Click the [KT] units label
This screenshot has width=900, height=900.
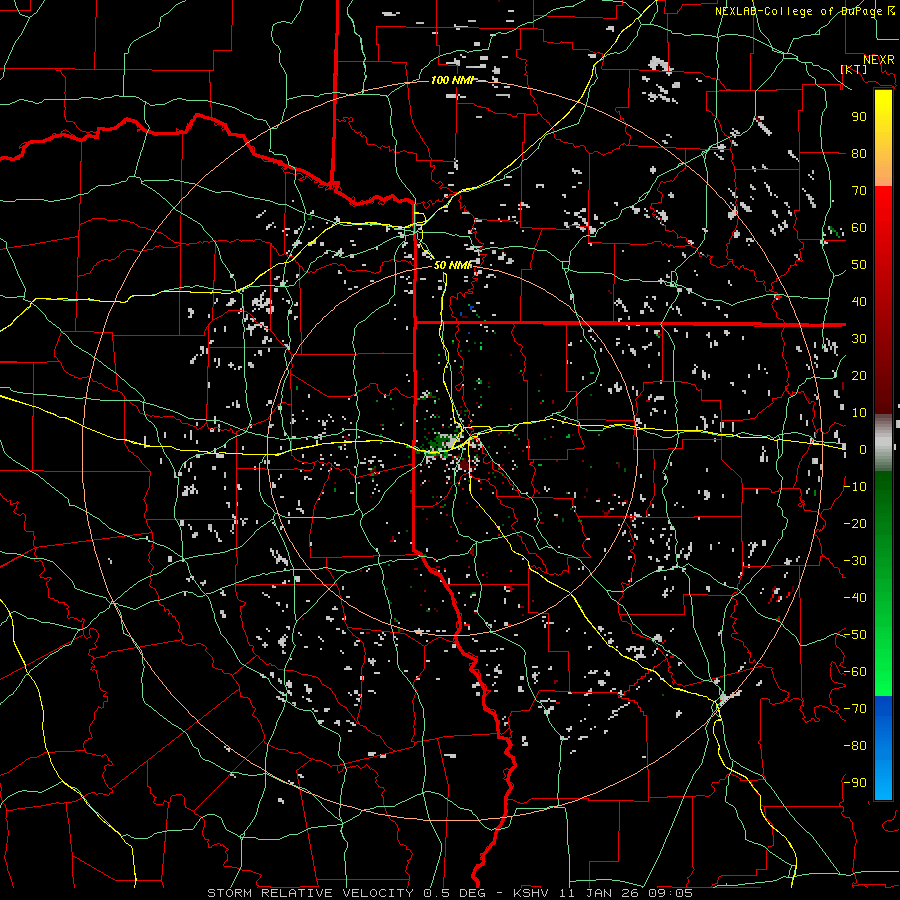(853, 69)
